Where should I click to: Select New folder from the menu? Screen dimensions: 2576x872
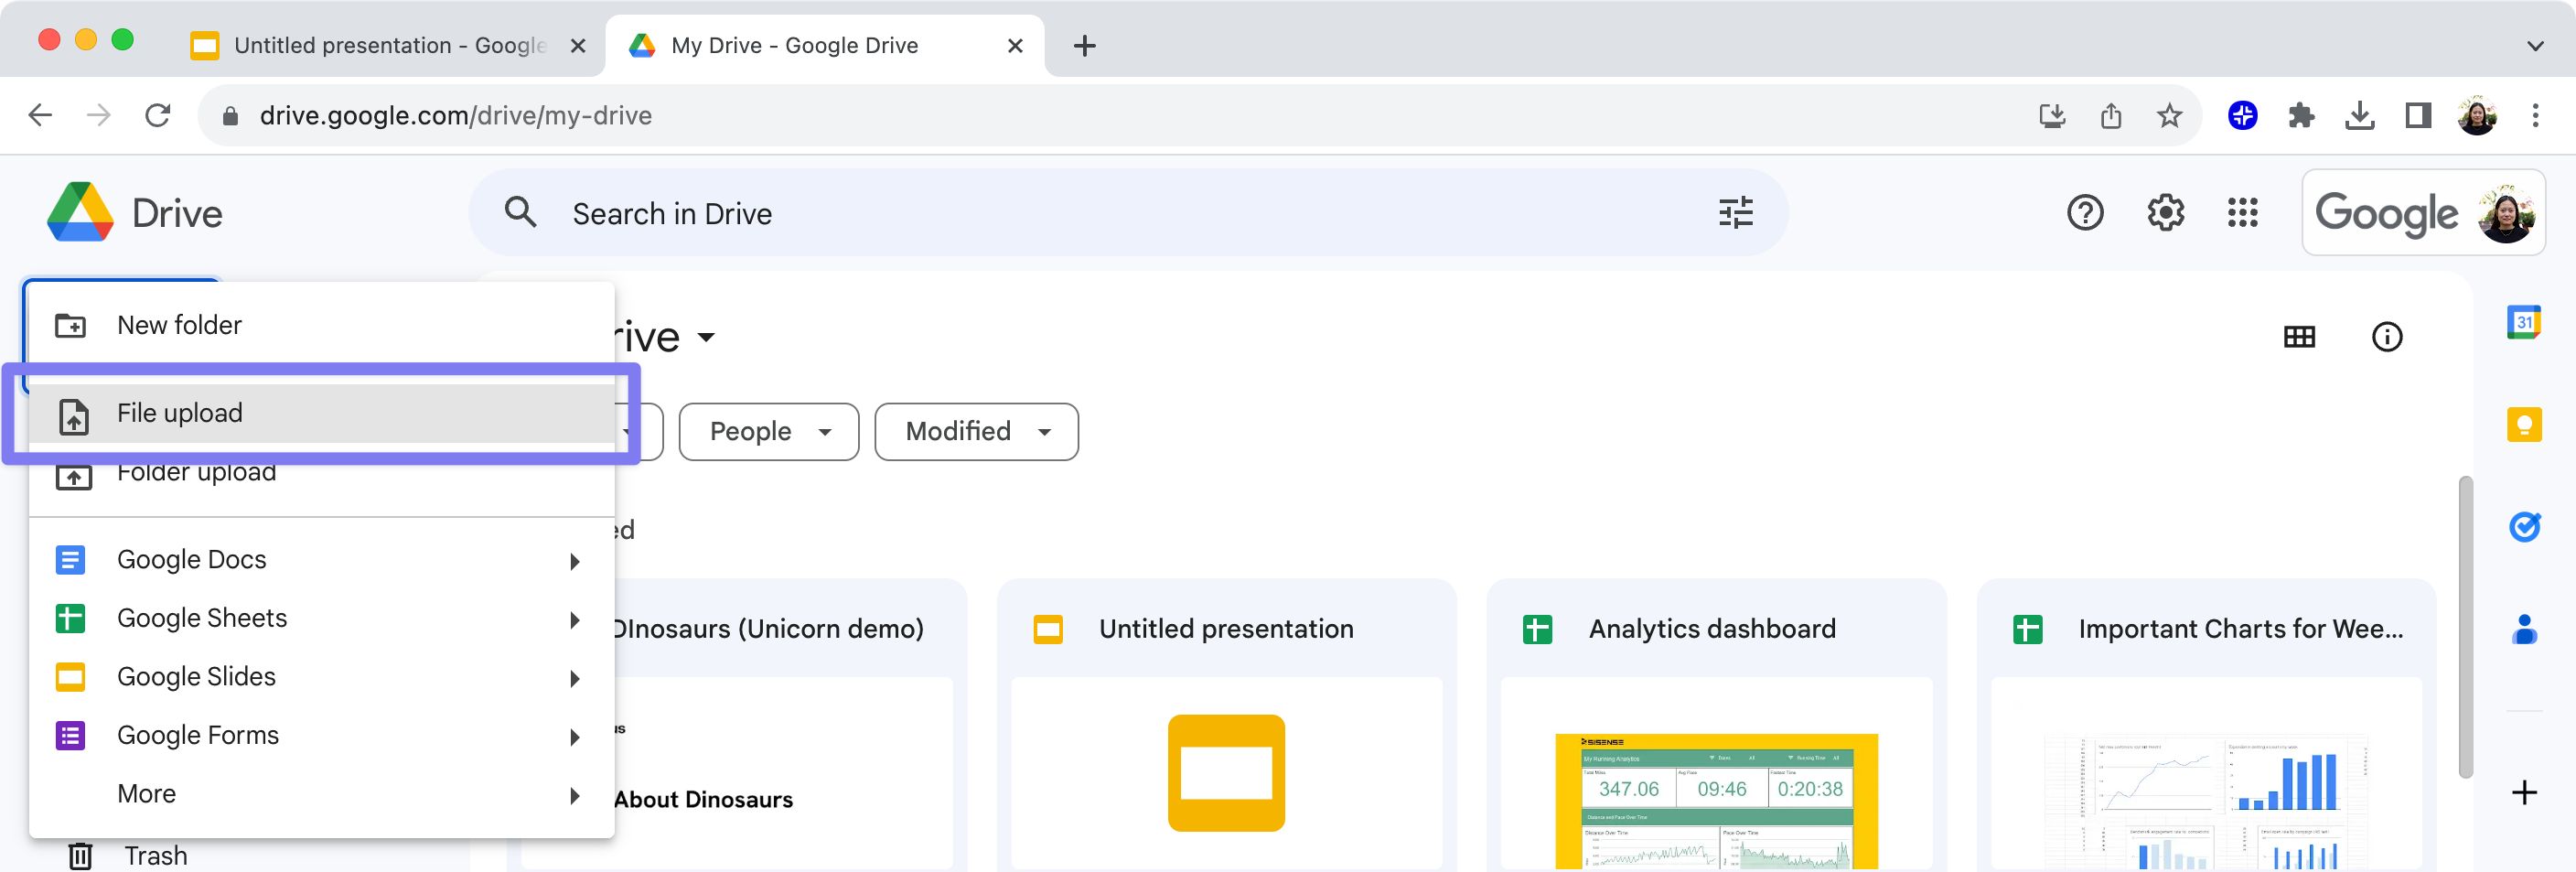321,325
